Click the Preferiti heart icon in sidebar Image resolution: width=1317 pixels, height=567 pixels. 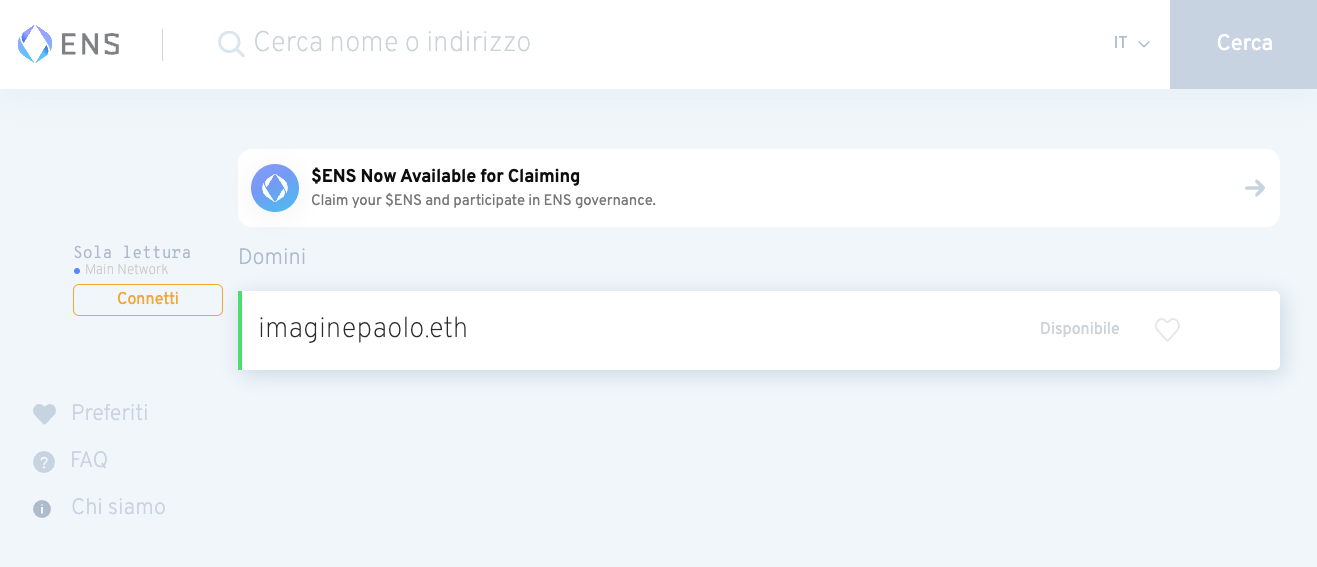coord(44,414)
